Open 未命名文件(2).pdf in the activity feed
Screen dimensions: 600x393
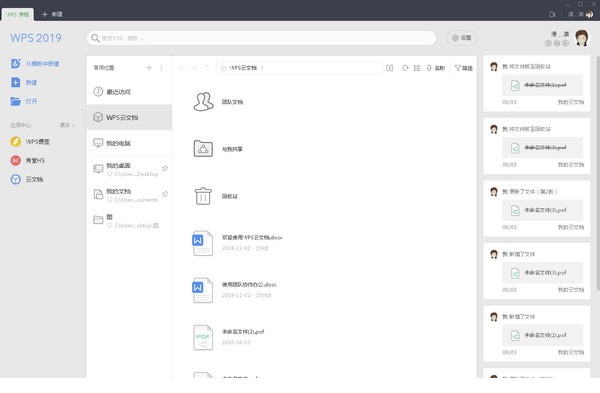pyautogui.click(x=542, y=335)
